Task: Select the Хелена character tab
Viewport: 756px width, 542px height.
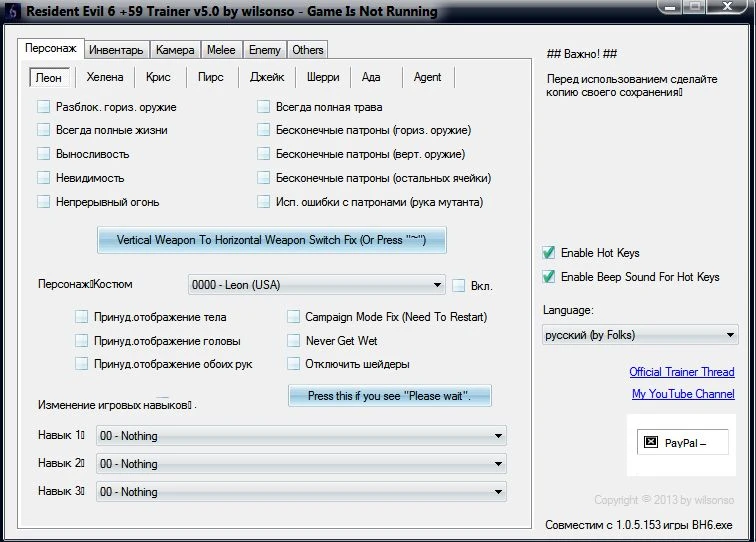Action: [x=105, y=77]
